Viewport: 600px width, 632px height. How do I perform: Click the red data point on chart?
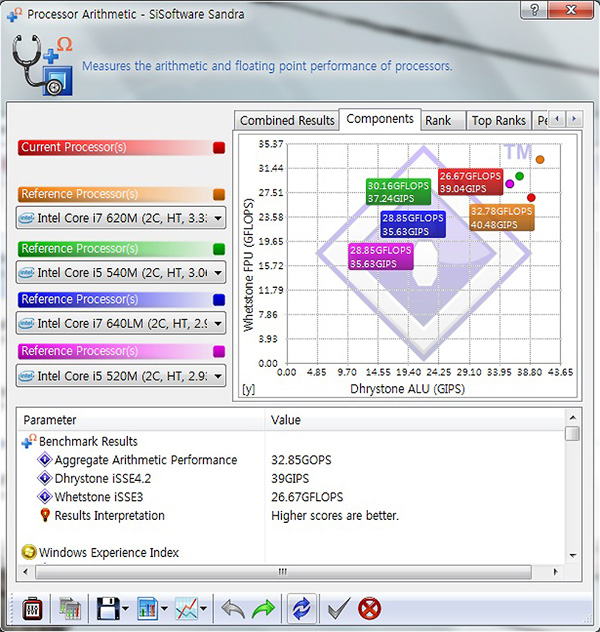tap(531, 198)
